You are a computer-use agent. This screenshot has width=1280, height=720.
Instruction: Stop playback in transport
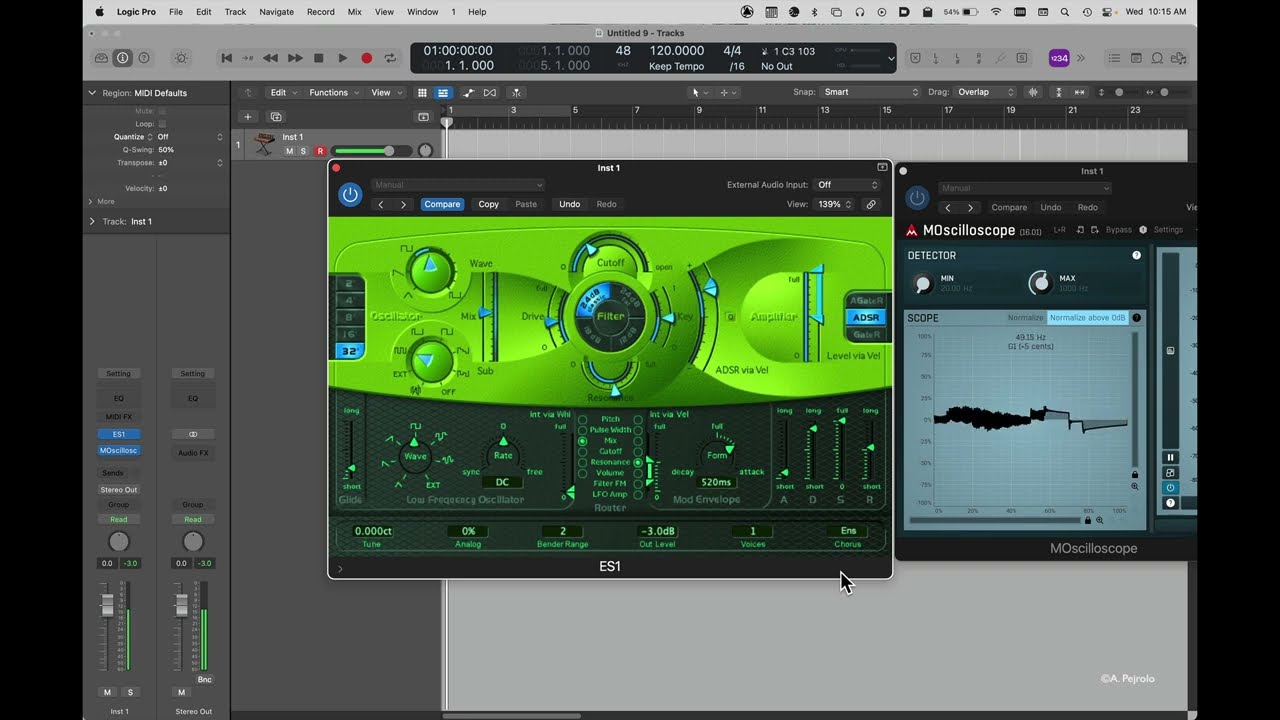[x=319, y=58]
